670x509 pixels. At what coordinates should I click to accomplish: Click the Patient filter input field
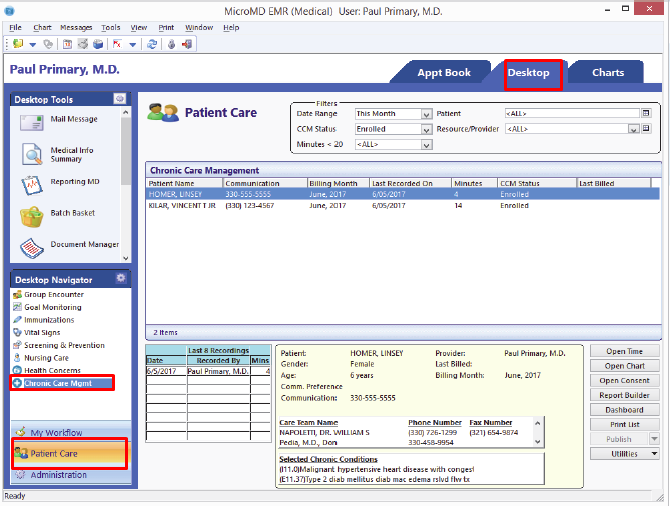point(572,113)
